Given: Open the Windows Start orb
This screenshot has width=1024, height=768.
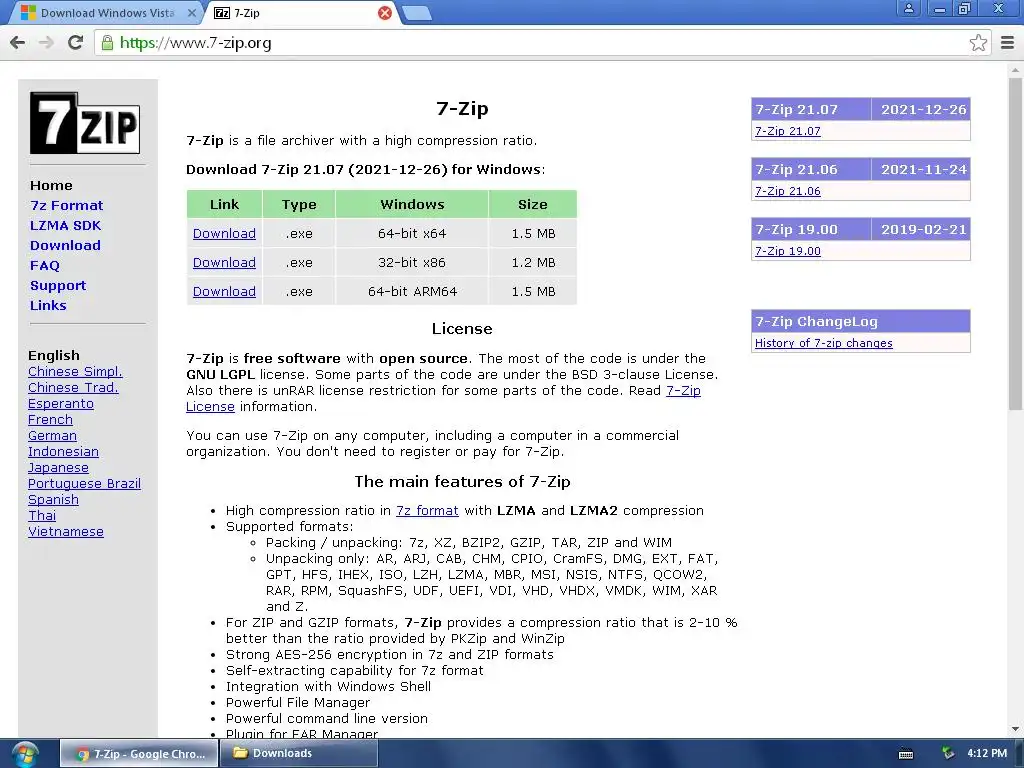Looking at the screenshot, I should tap(24, 754).
